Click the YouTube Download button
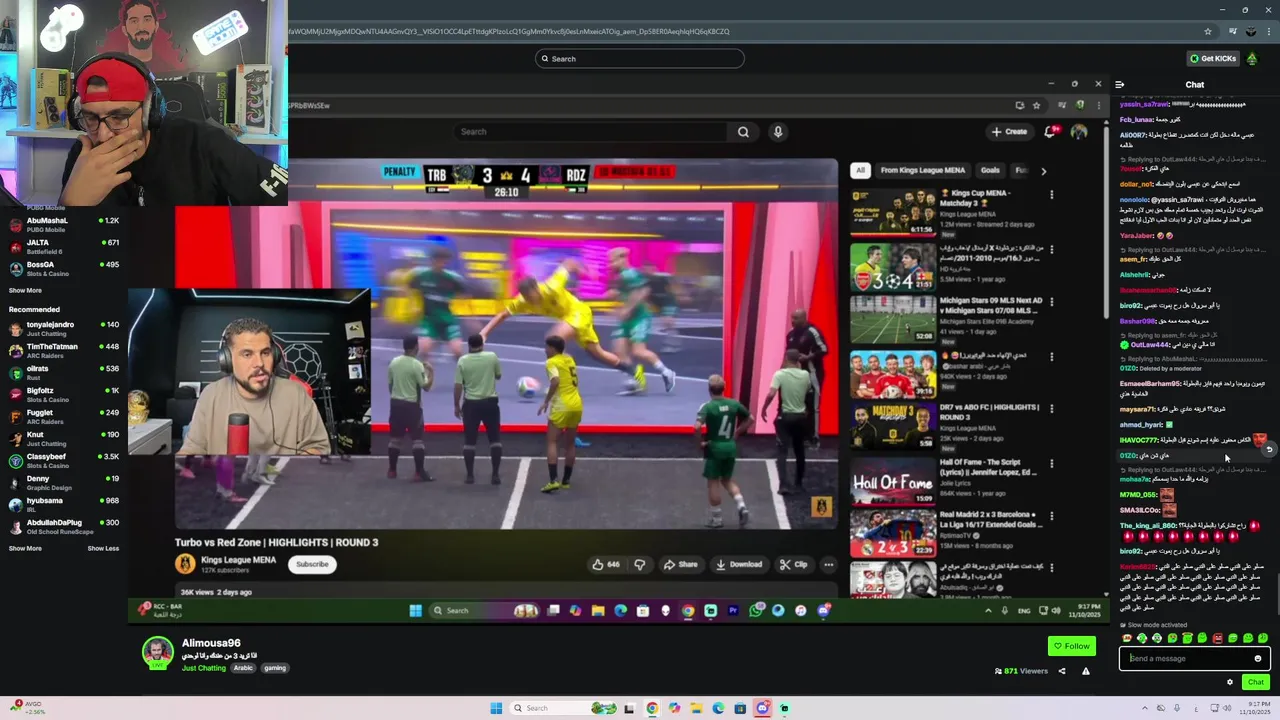This screenshot has width=1280, height=720. click(739, 564)
